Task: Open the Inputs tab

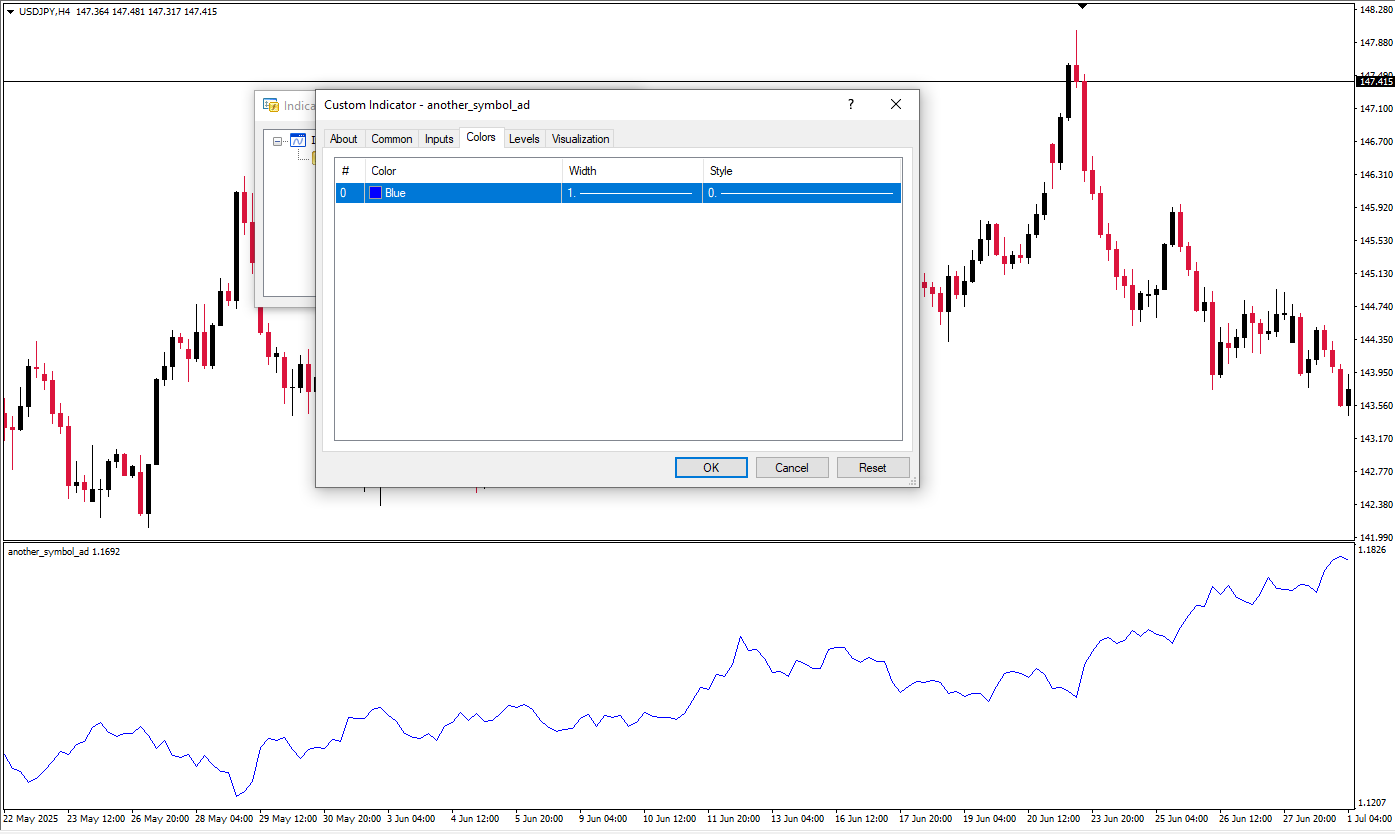Action: coord(439,139)
